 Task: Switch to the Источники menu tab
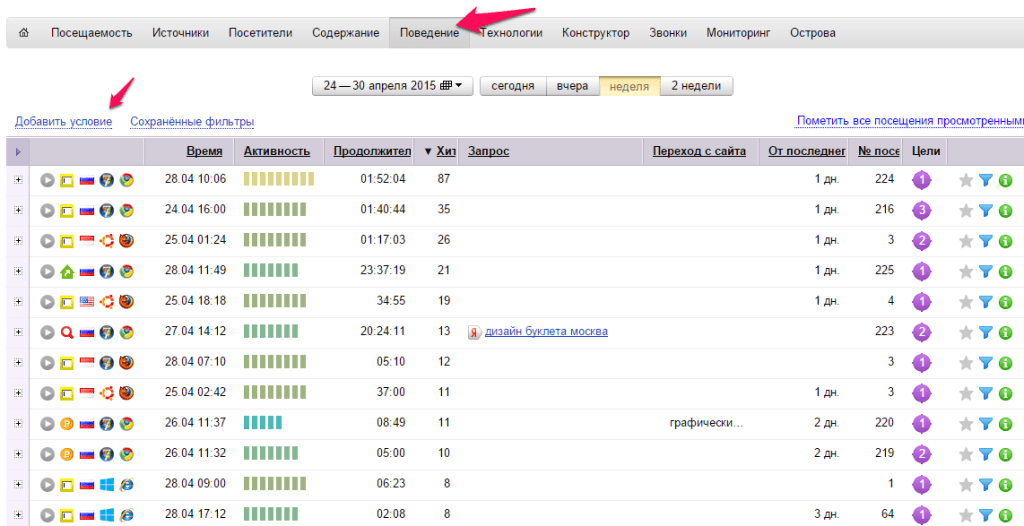[x=180, y=33]
